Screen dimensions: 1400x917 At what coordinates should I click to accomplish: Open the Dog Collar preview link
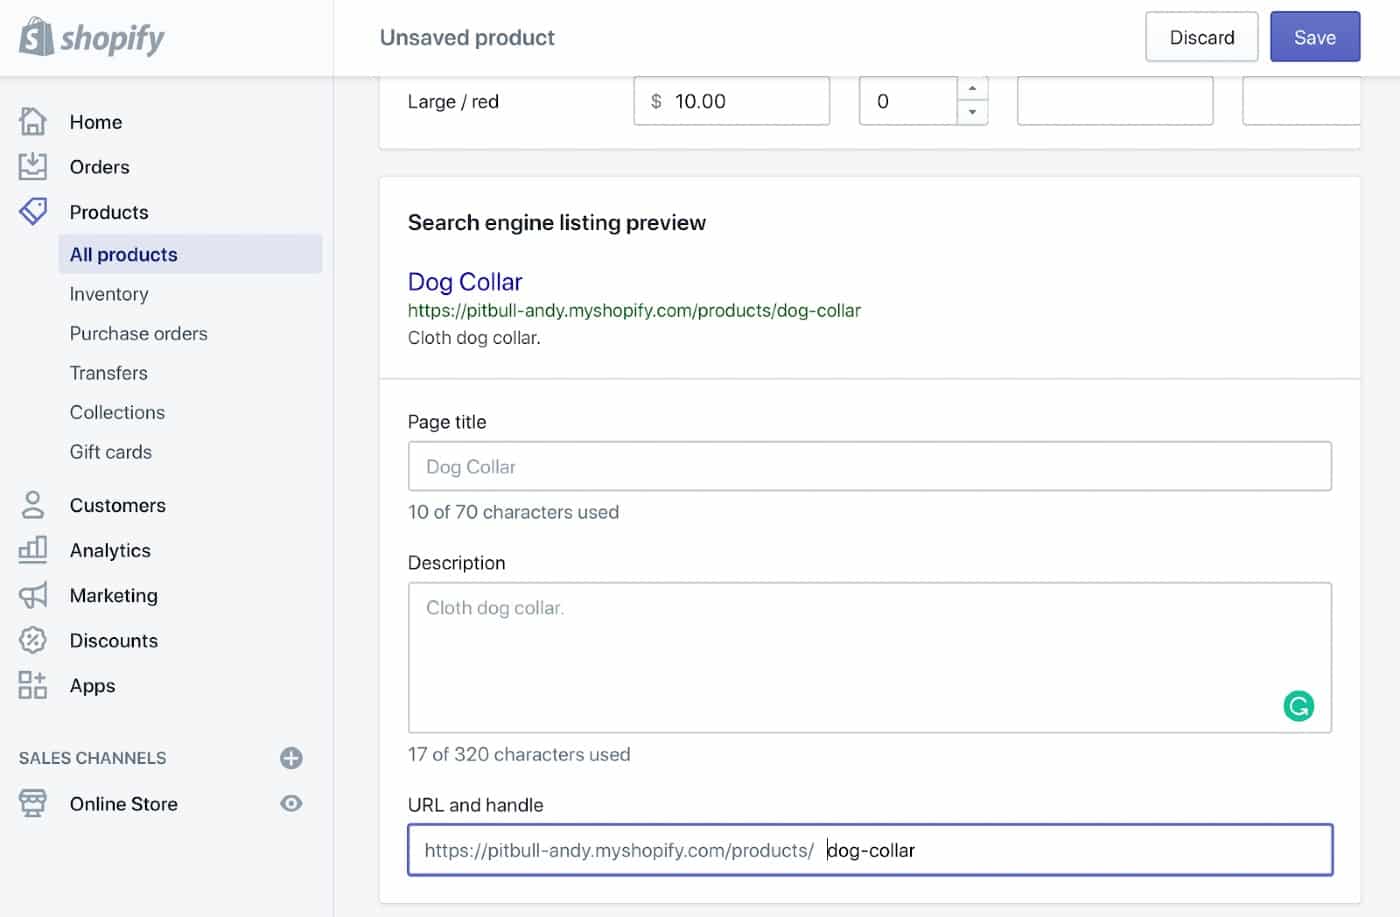coord(465,281)
